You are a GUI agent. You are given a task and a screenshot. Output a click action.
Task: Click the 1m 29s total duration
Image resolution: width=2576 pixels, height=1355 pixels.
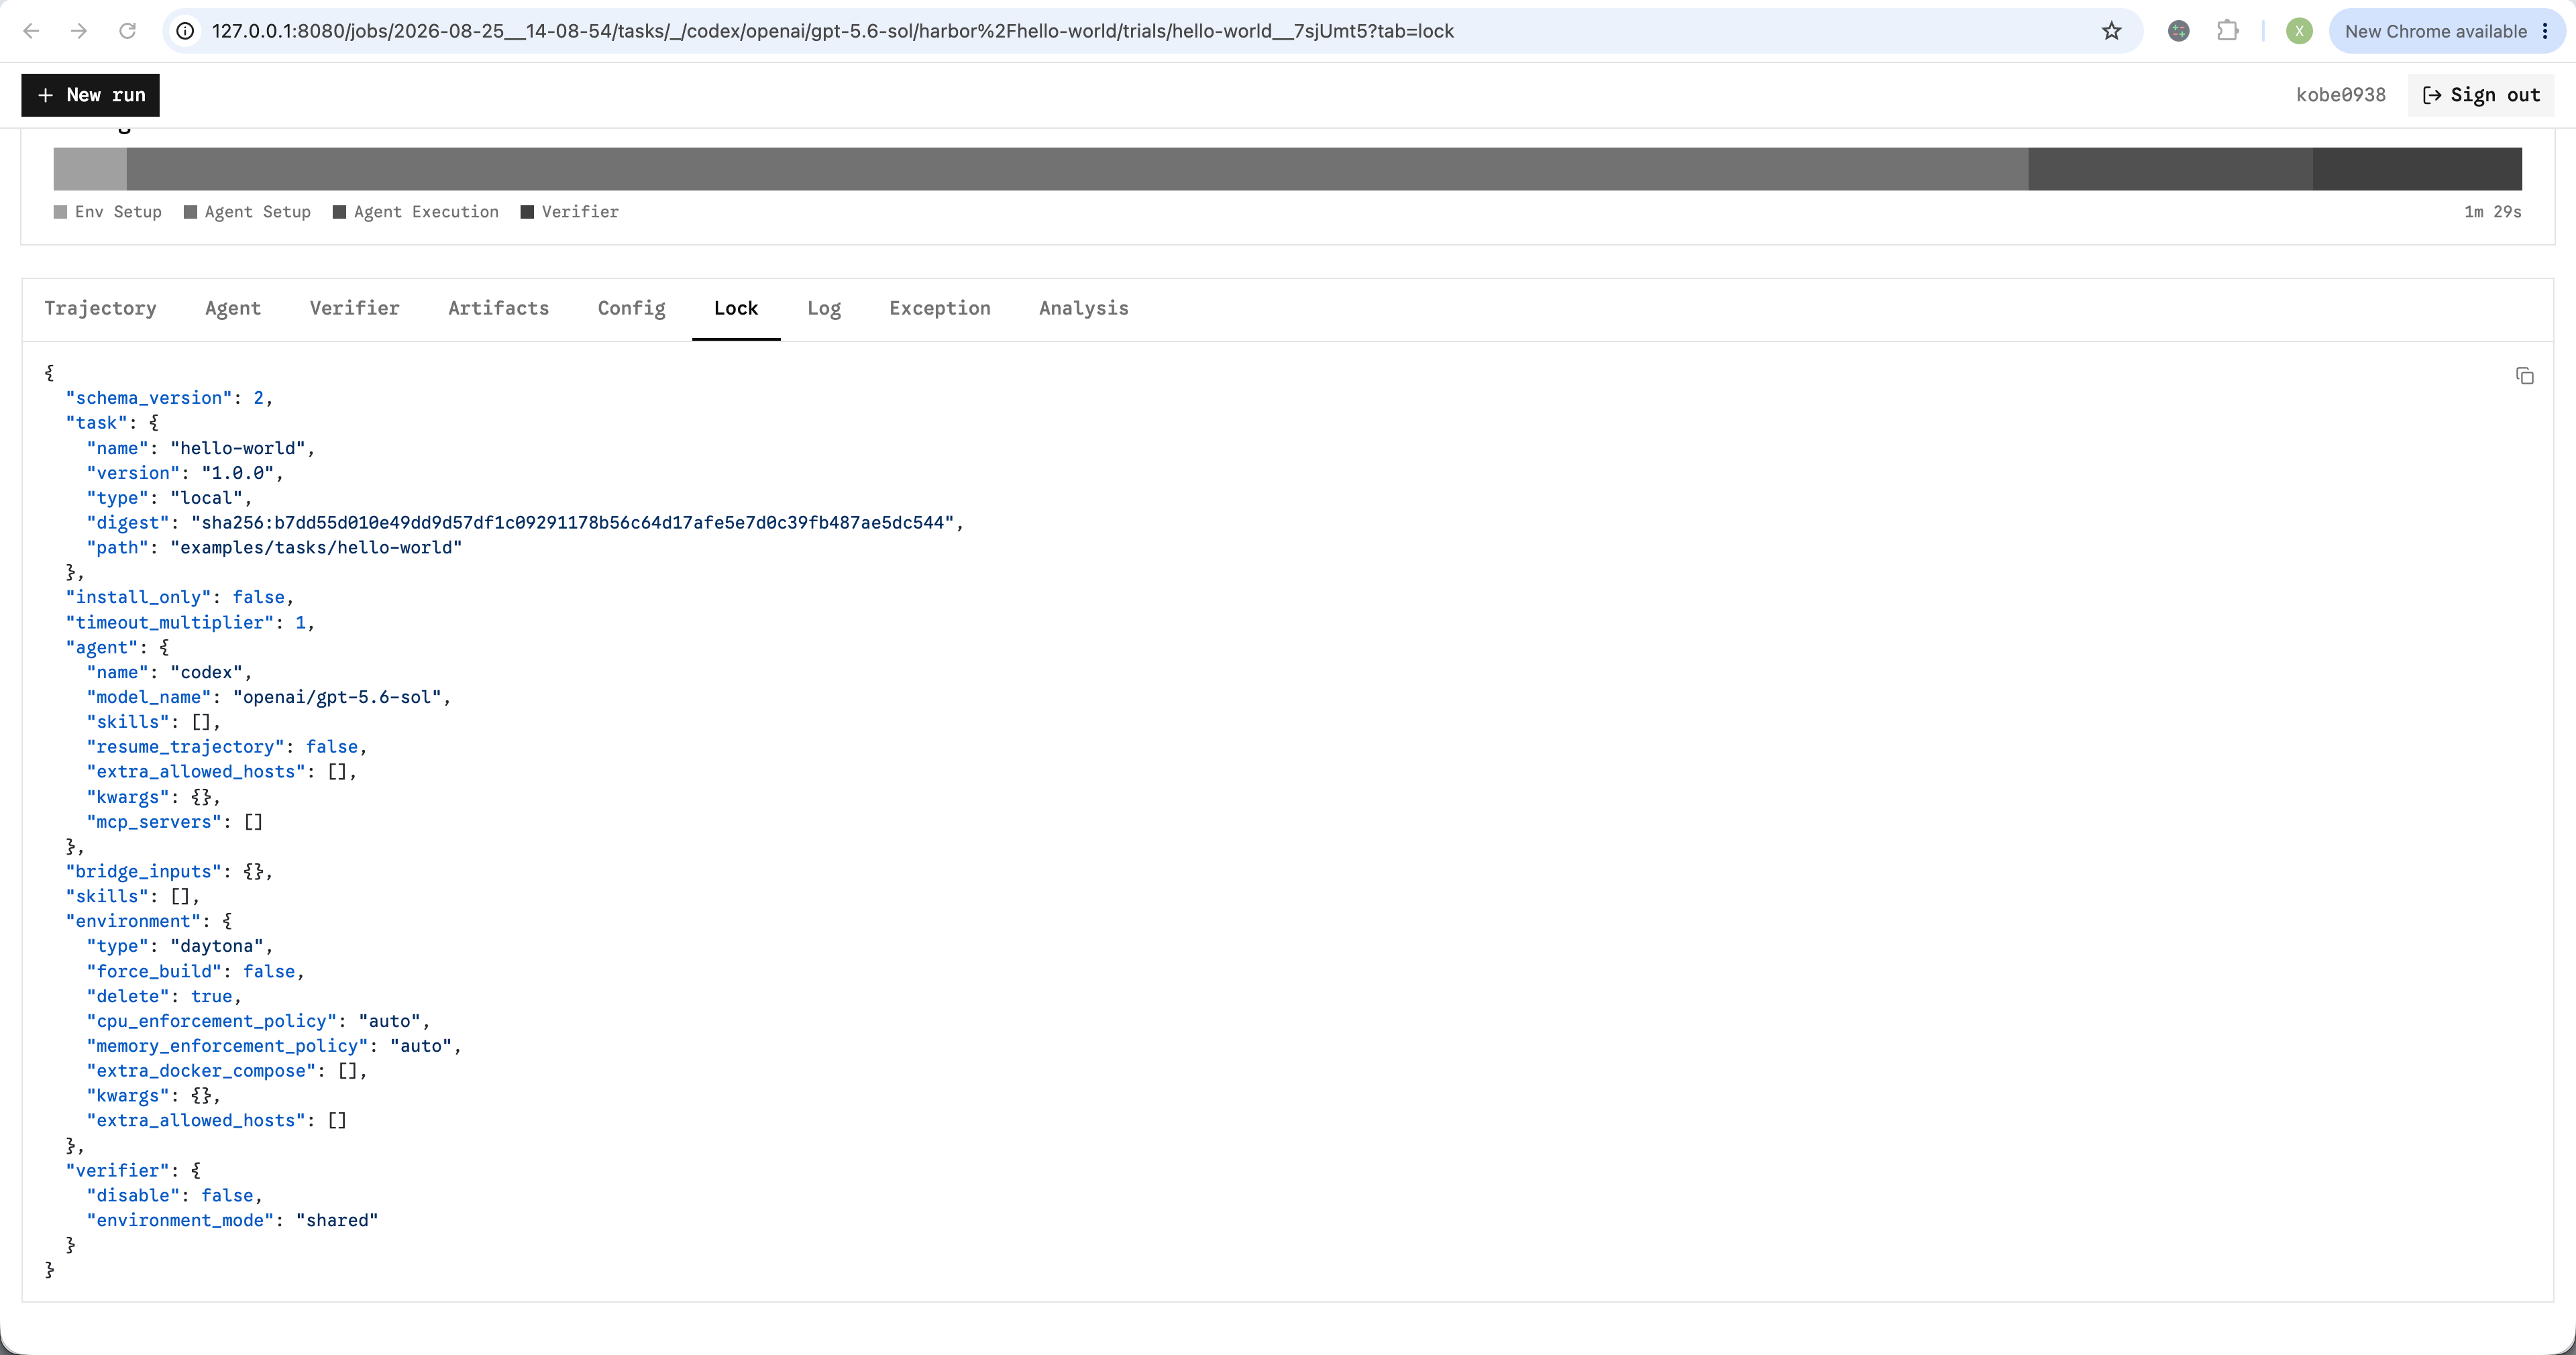(x=2492, y=212)
